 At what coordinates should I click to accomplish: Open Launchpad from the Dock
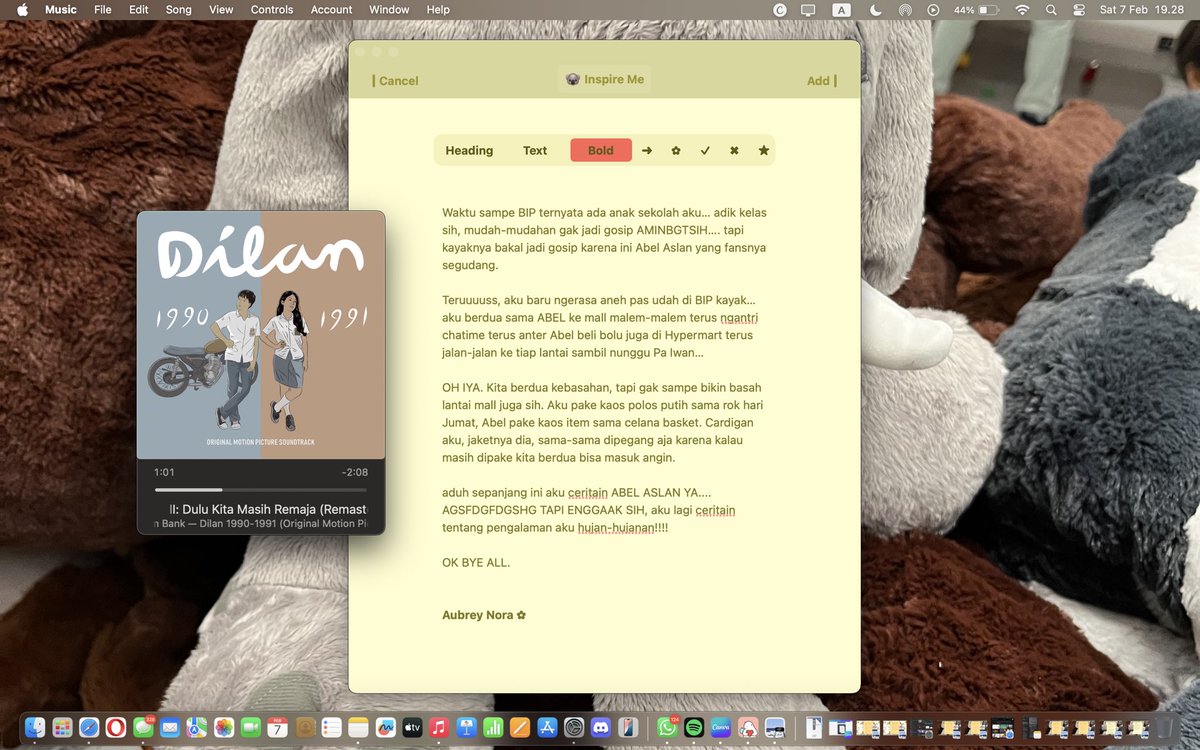pyautogui.click(x=62, y=728)
